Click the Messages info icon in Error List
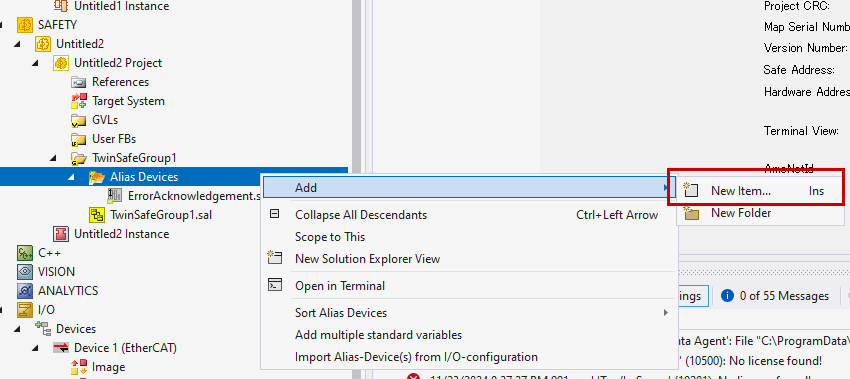850x379 pixels. coord(727,296)
